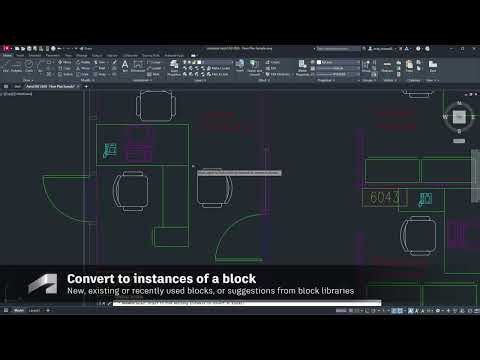Switch to the Annotate ribbon tab

click(x=35, y=55)
